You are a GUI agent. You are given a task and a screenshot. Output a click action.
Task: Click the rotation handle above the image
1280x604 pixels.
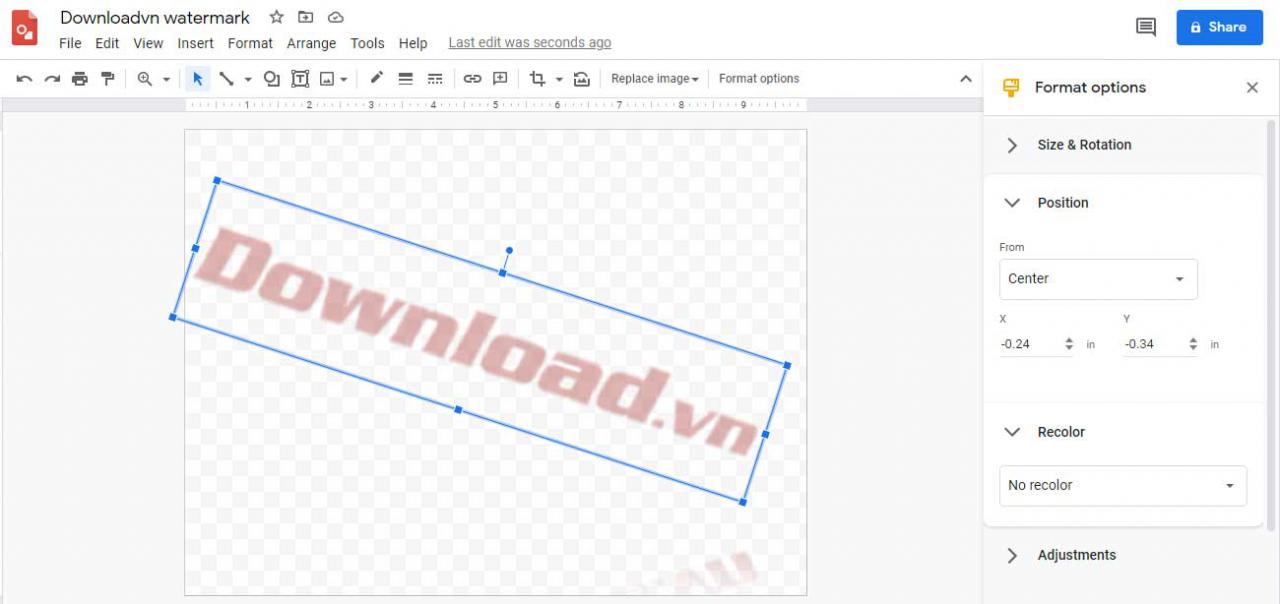[x=509, y=250]
